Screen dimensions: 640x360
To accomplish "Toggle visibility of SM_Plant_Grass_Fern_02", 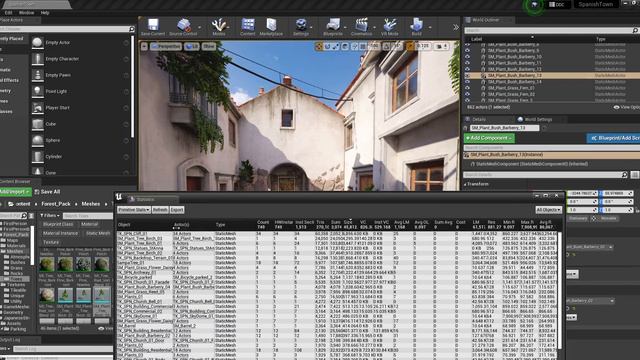I will (x=467, y=94).
